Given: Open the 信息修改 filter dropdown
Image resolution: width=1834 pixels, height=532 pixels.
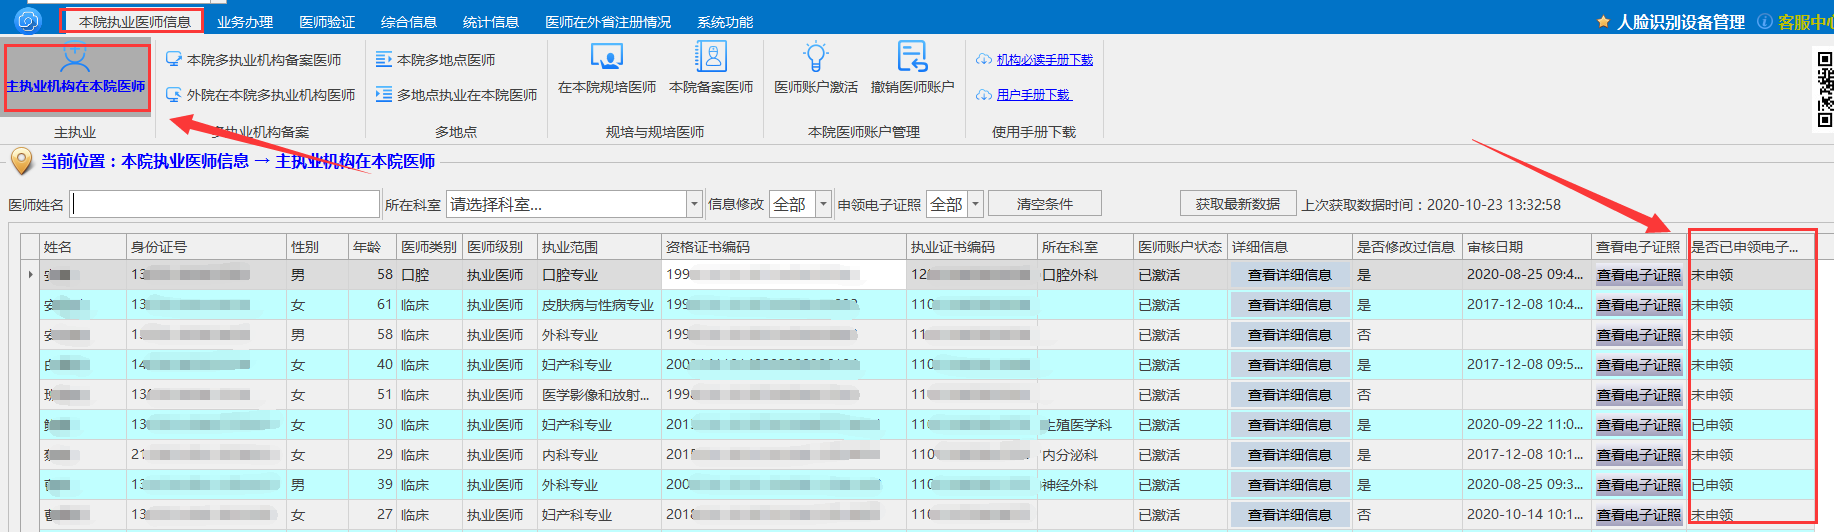Looking at the screenshot, I should [823, 204].
